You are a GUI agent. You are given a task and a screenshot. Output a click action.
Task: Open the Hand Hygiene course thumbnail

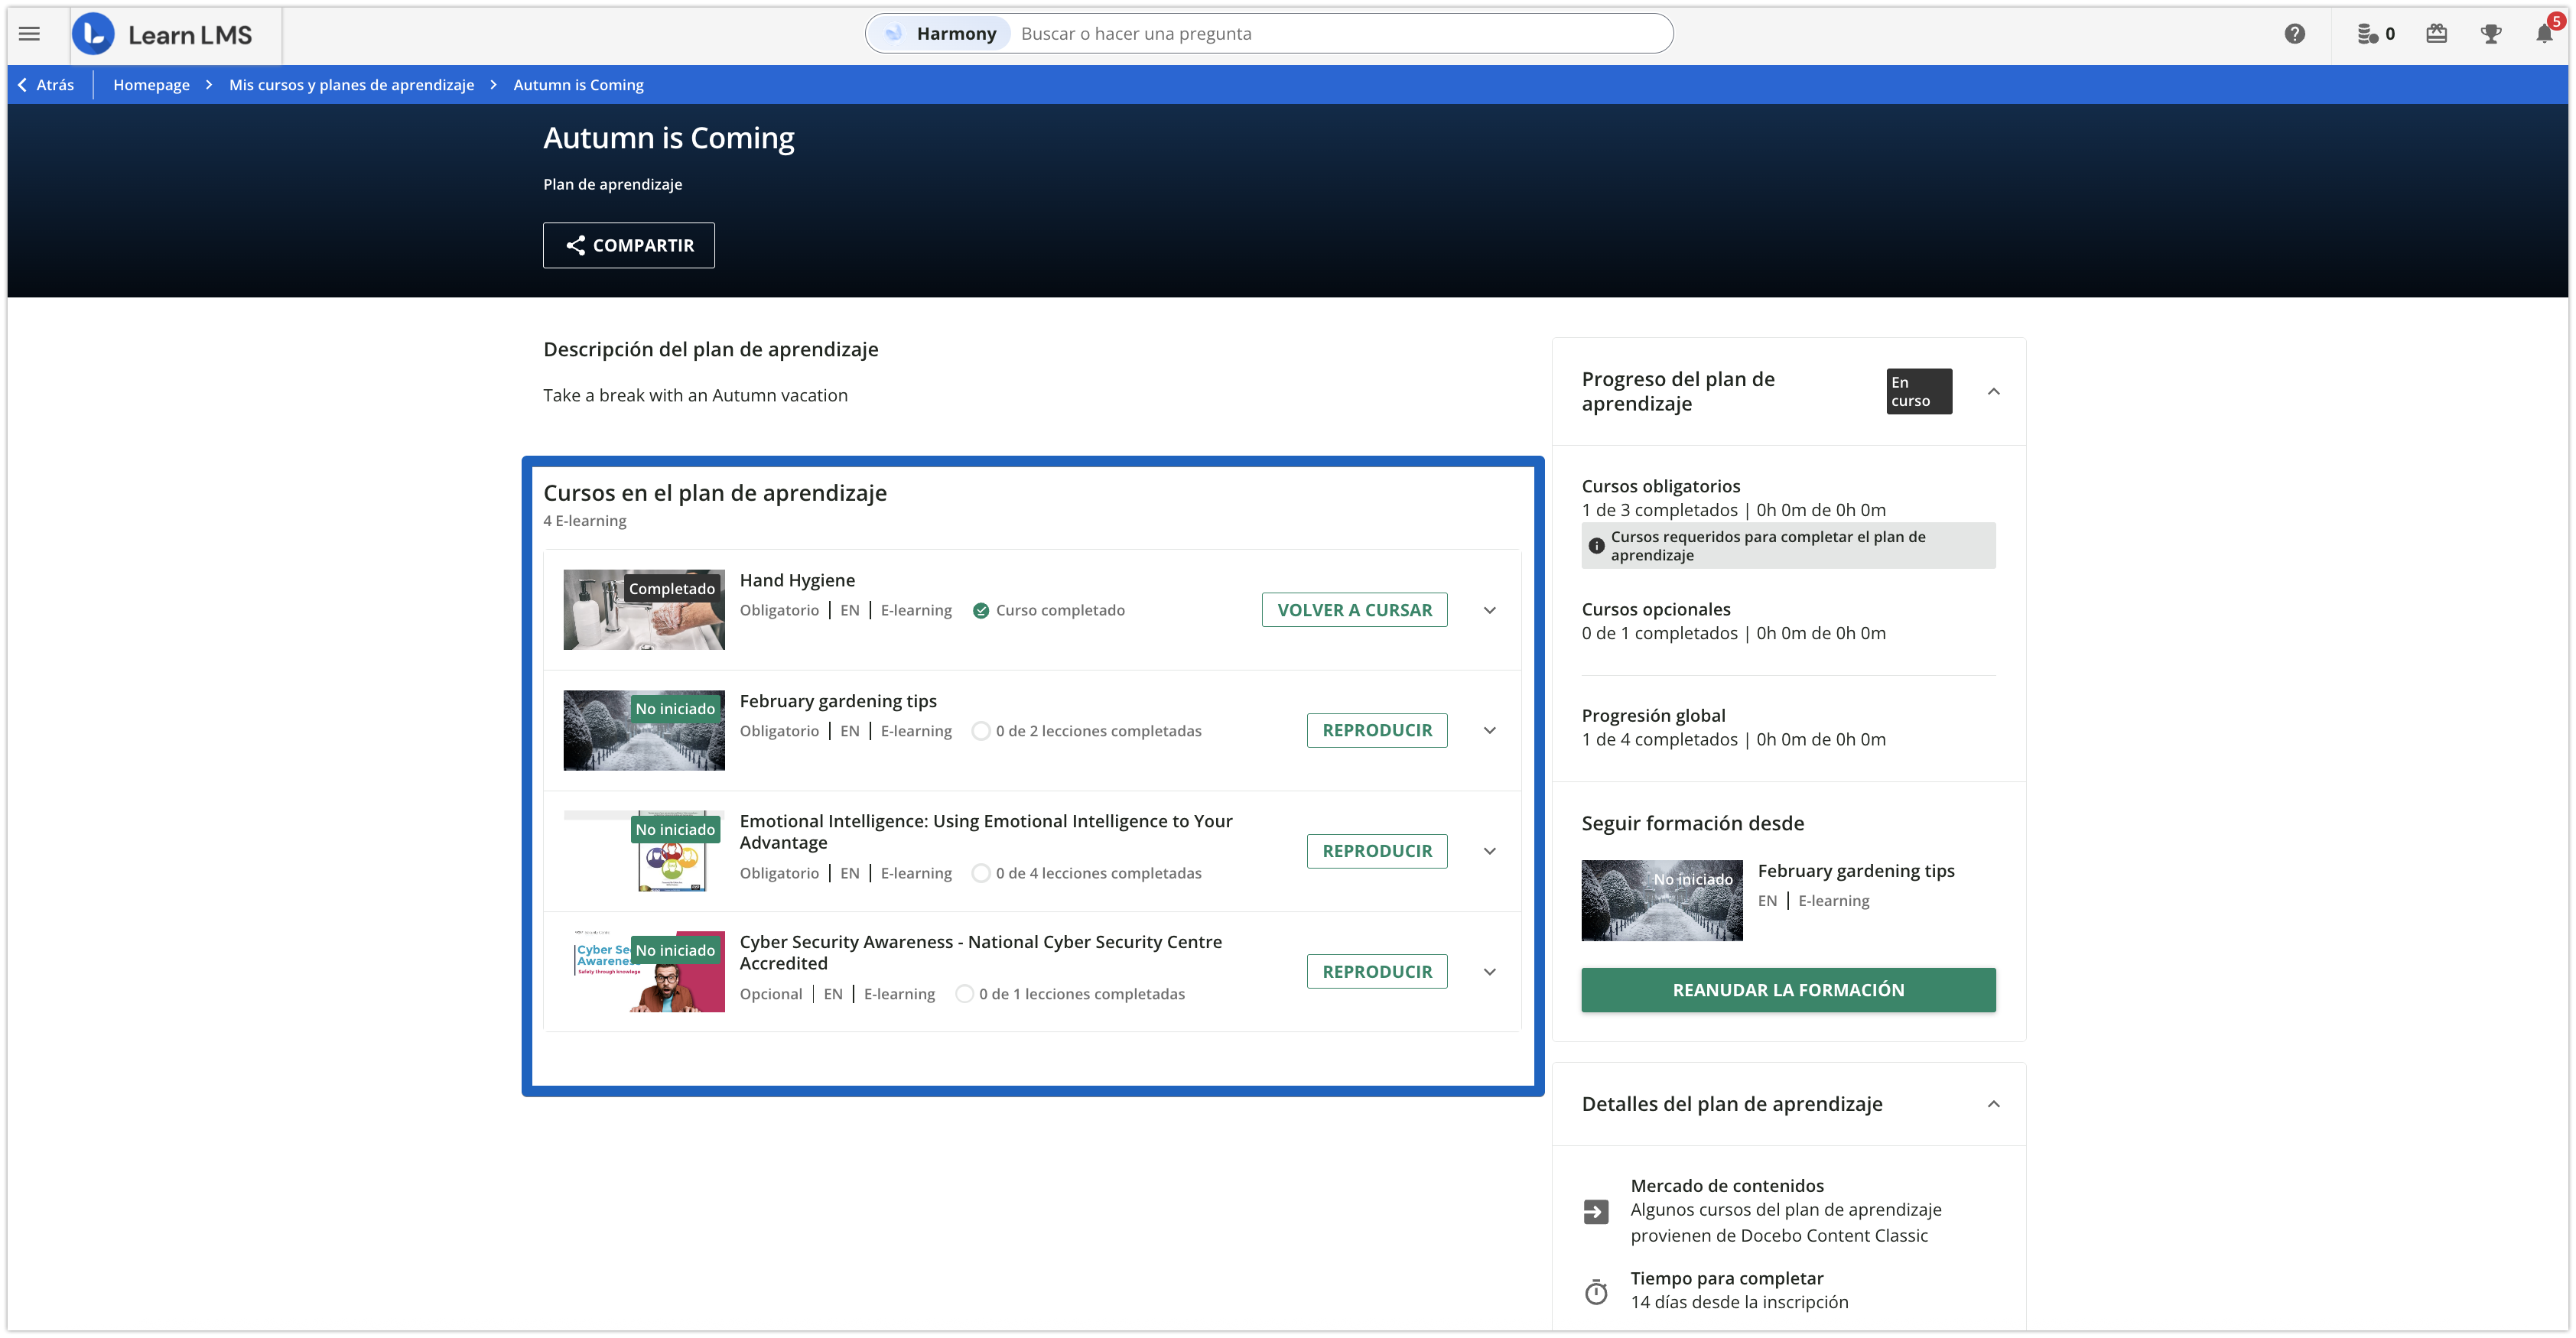644,610
